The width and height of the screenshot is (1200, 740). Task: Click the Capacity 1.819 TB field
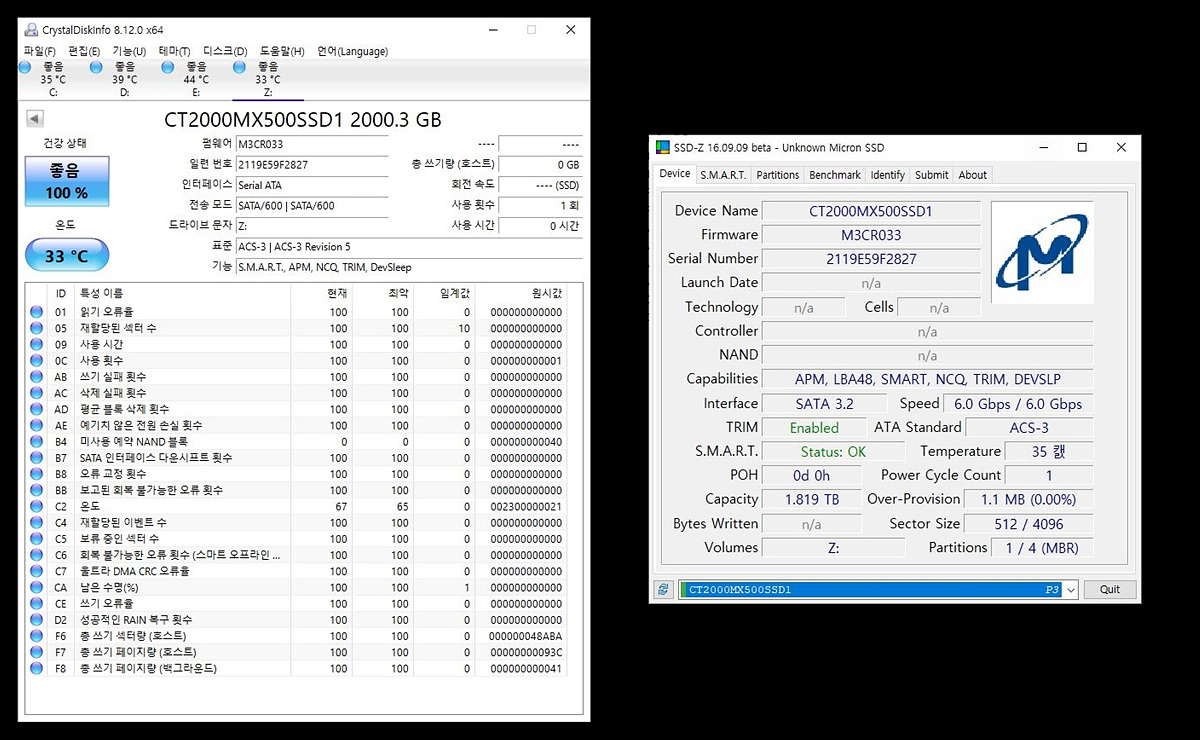[811, 499]
